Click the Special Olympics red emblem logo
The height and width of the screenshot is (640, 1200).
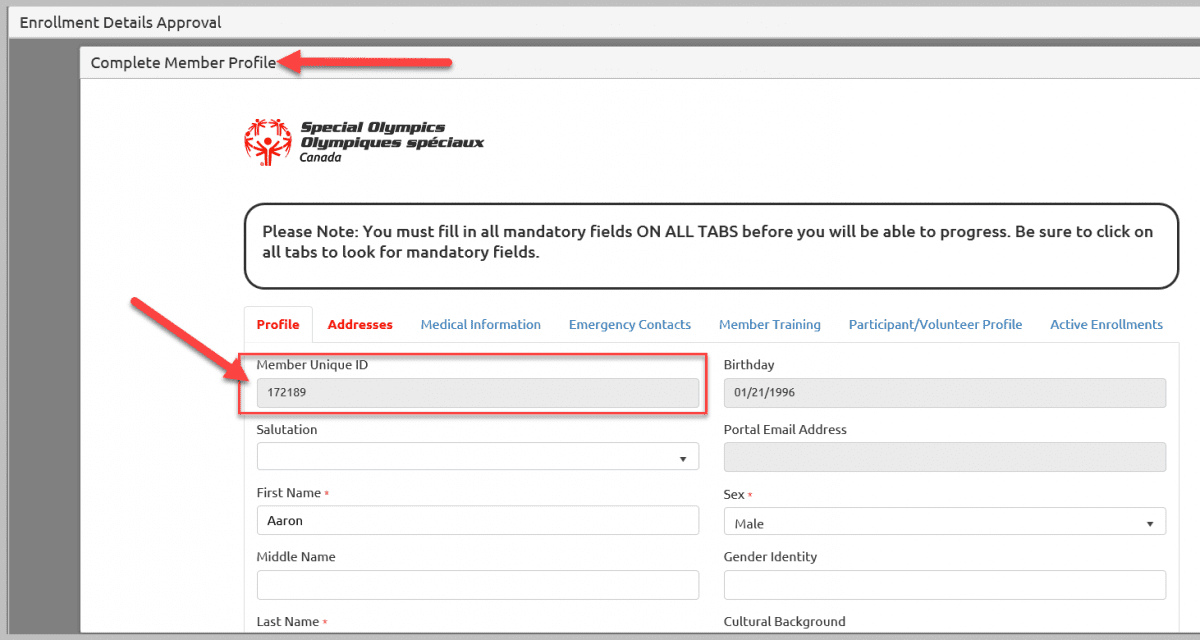click(268, 141)
